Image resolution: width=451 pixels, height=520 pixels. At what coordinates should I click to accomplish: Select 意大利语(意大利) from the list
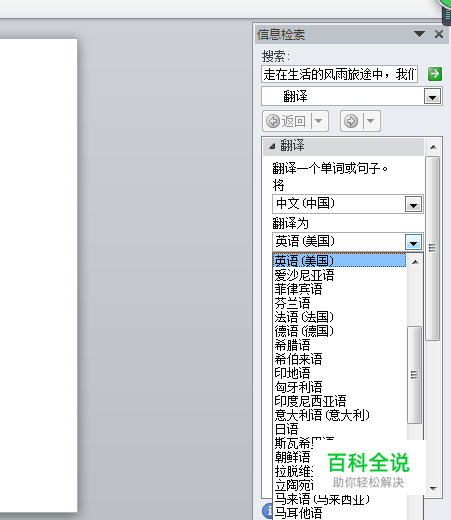tap(339, 415)
